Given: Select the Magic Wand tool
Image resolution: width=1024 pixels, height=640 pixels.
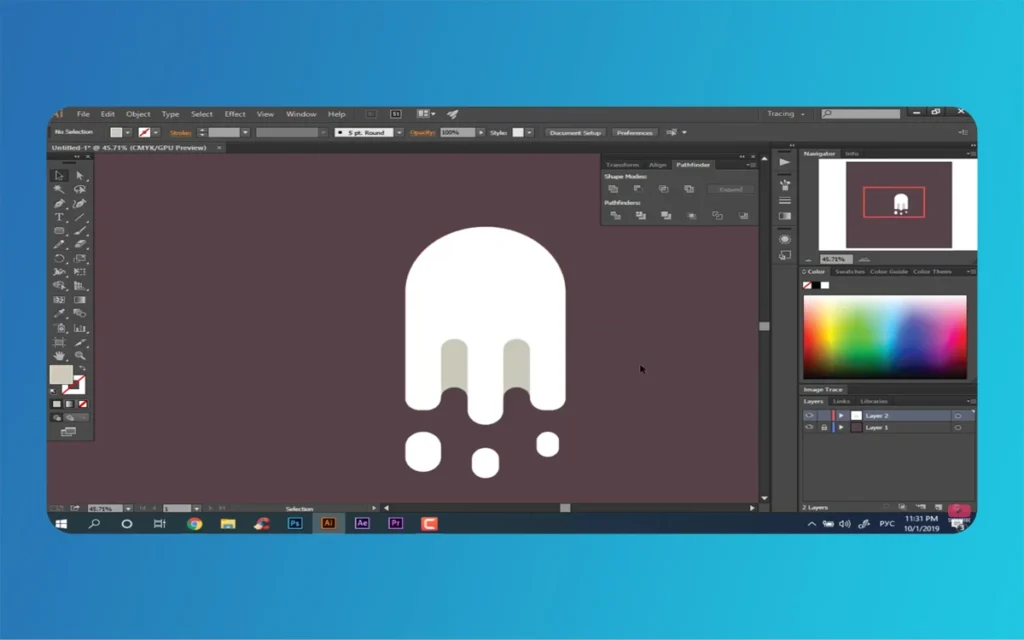Looking at the screenshot, I should 59,189.
